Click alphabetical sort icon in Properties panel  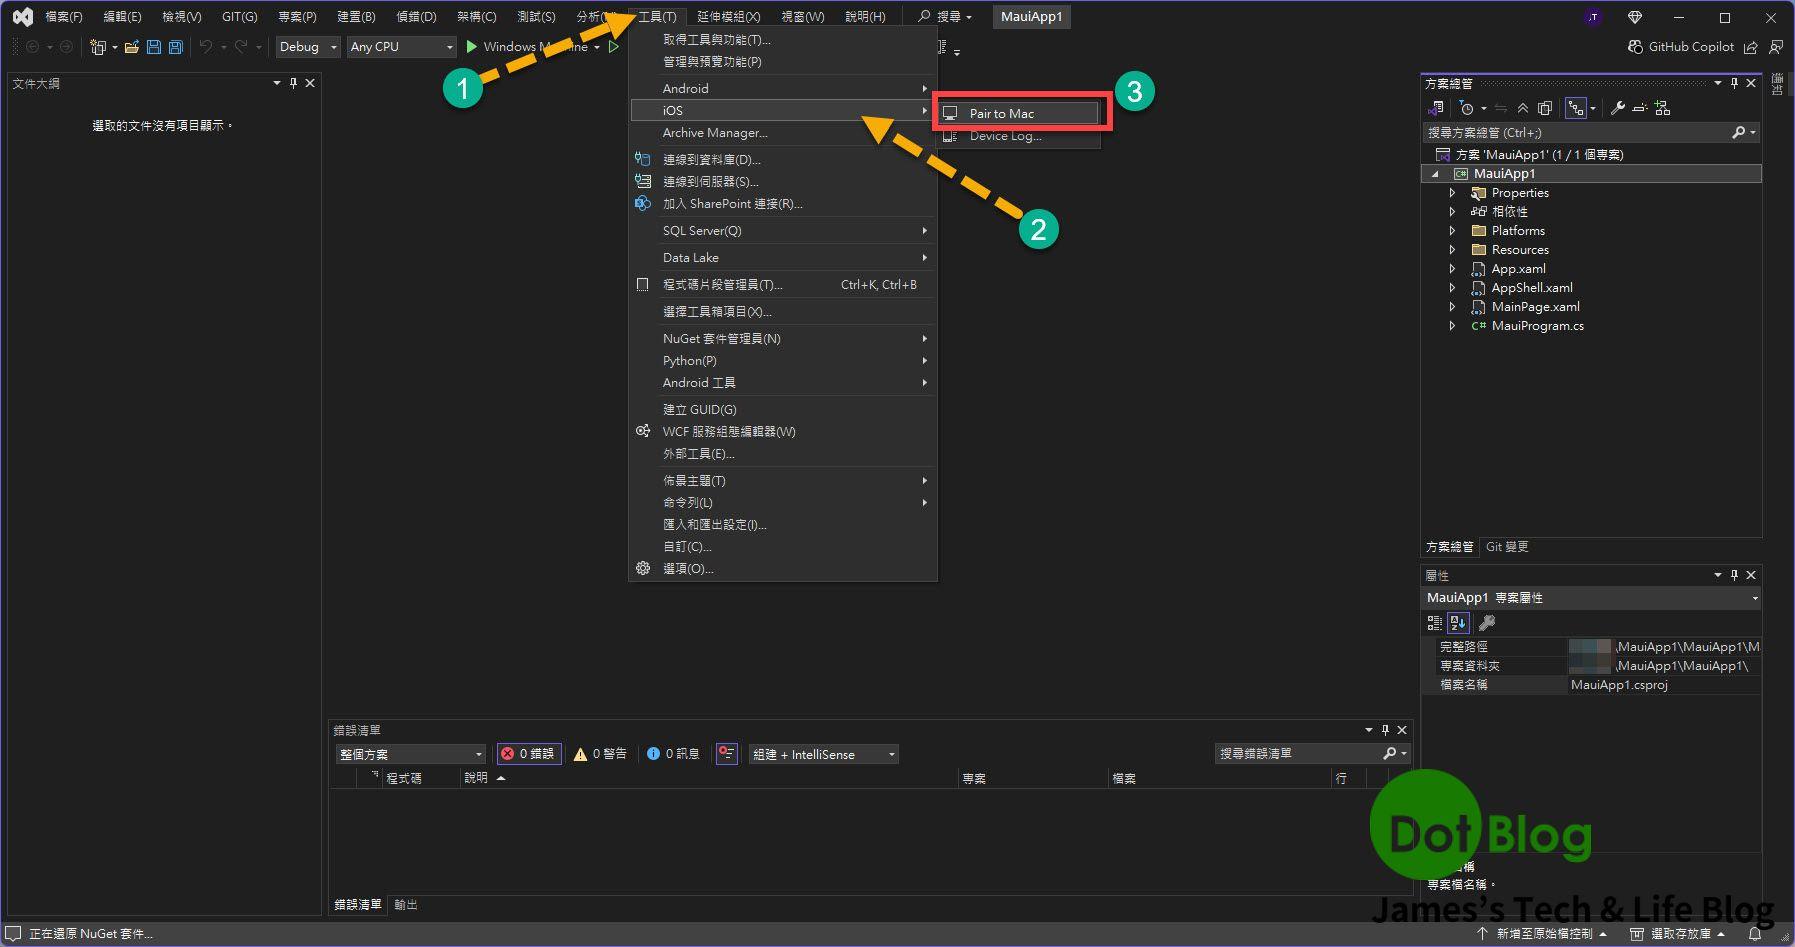pos(1458,622)
